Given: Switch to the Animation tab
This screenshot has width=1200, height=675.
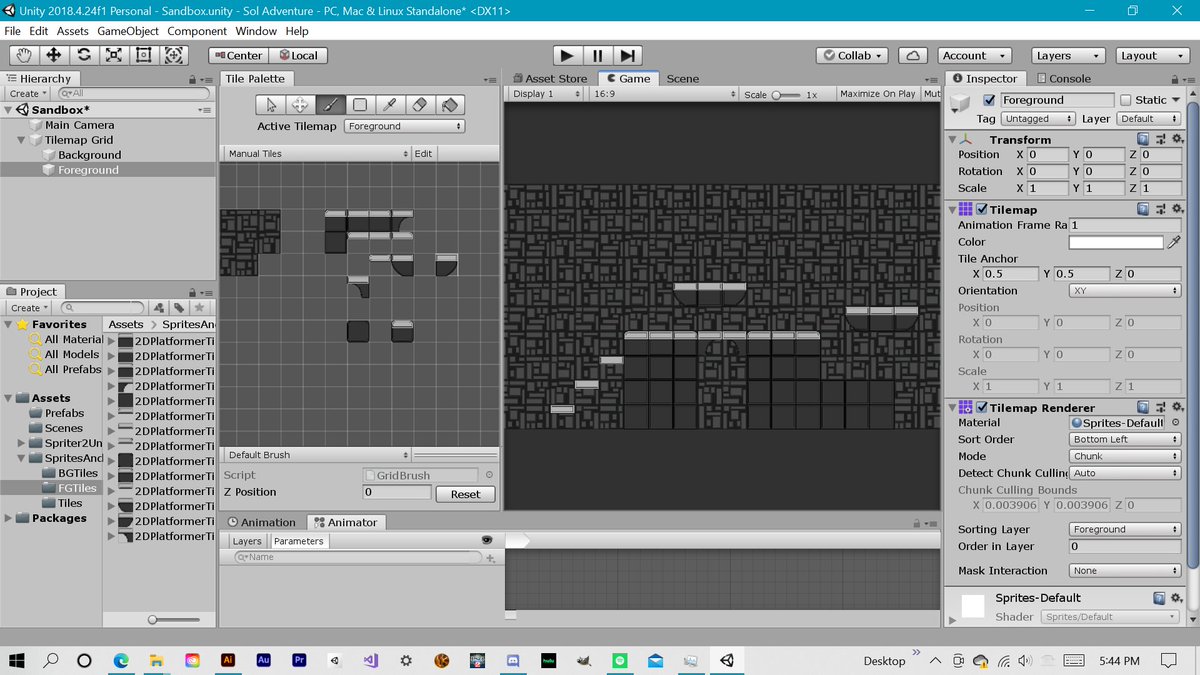Looking at the screenshot, I should (x=262, y=522).
